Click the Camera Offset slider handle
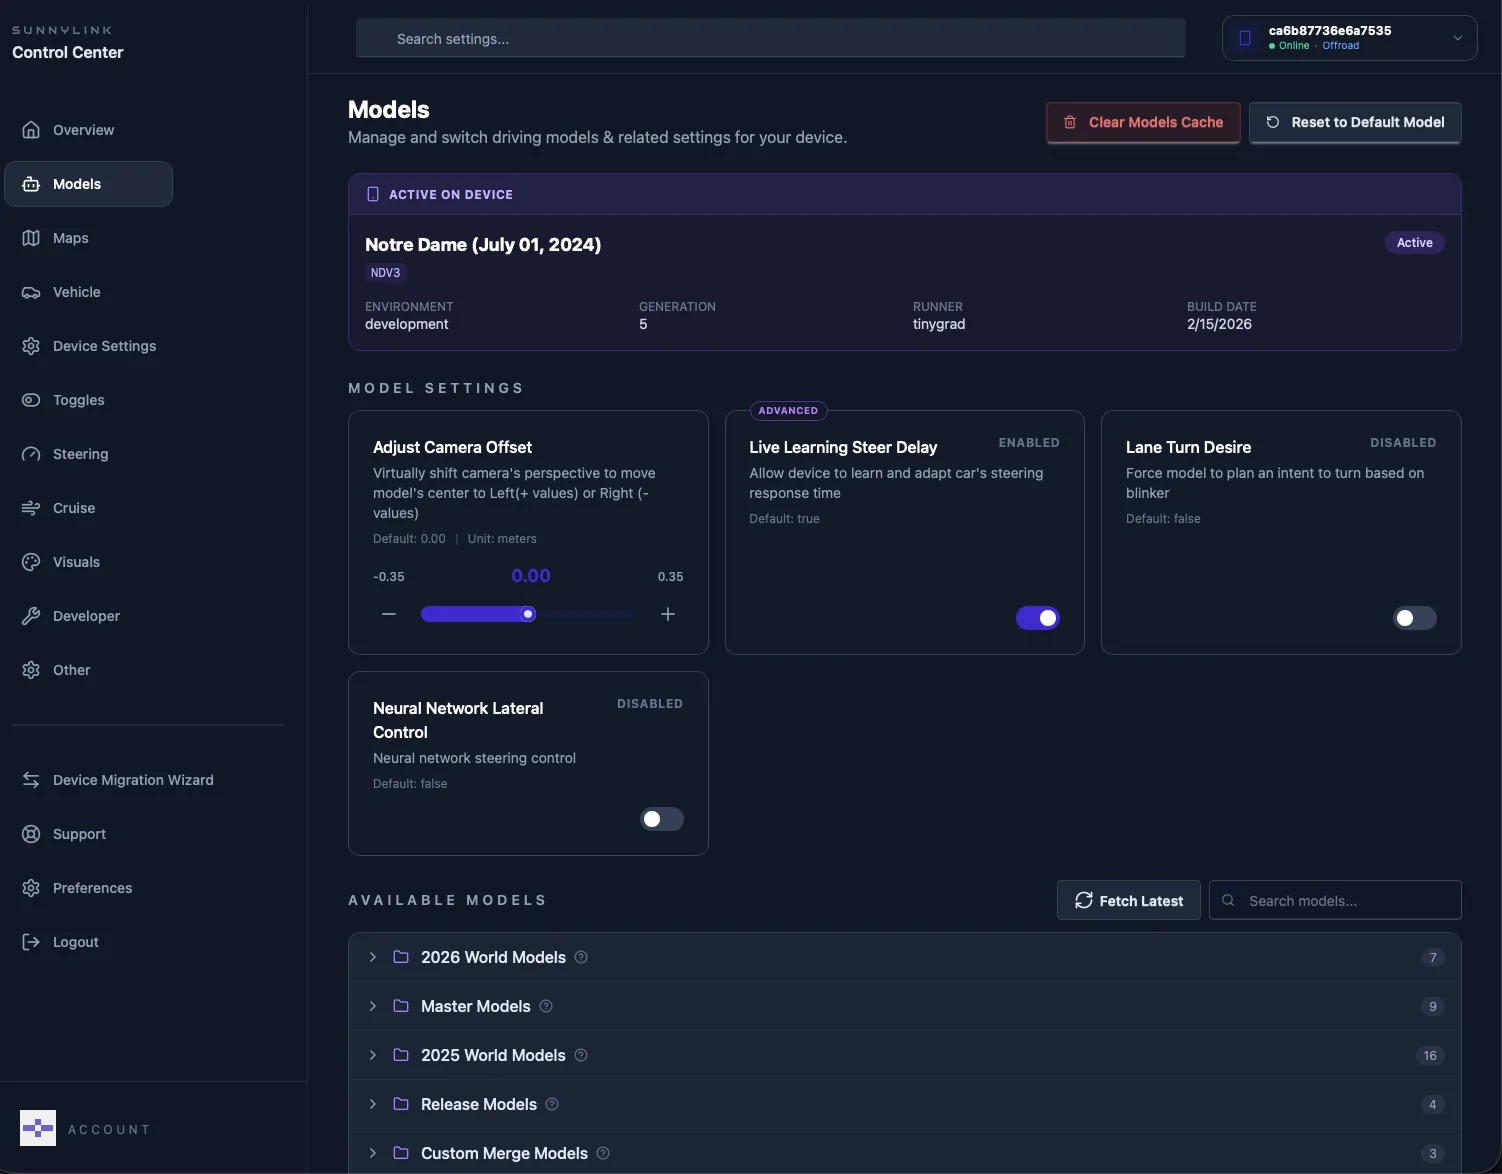Viewport: 1502px width, 1174px height. pos(528,614)
